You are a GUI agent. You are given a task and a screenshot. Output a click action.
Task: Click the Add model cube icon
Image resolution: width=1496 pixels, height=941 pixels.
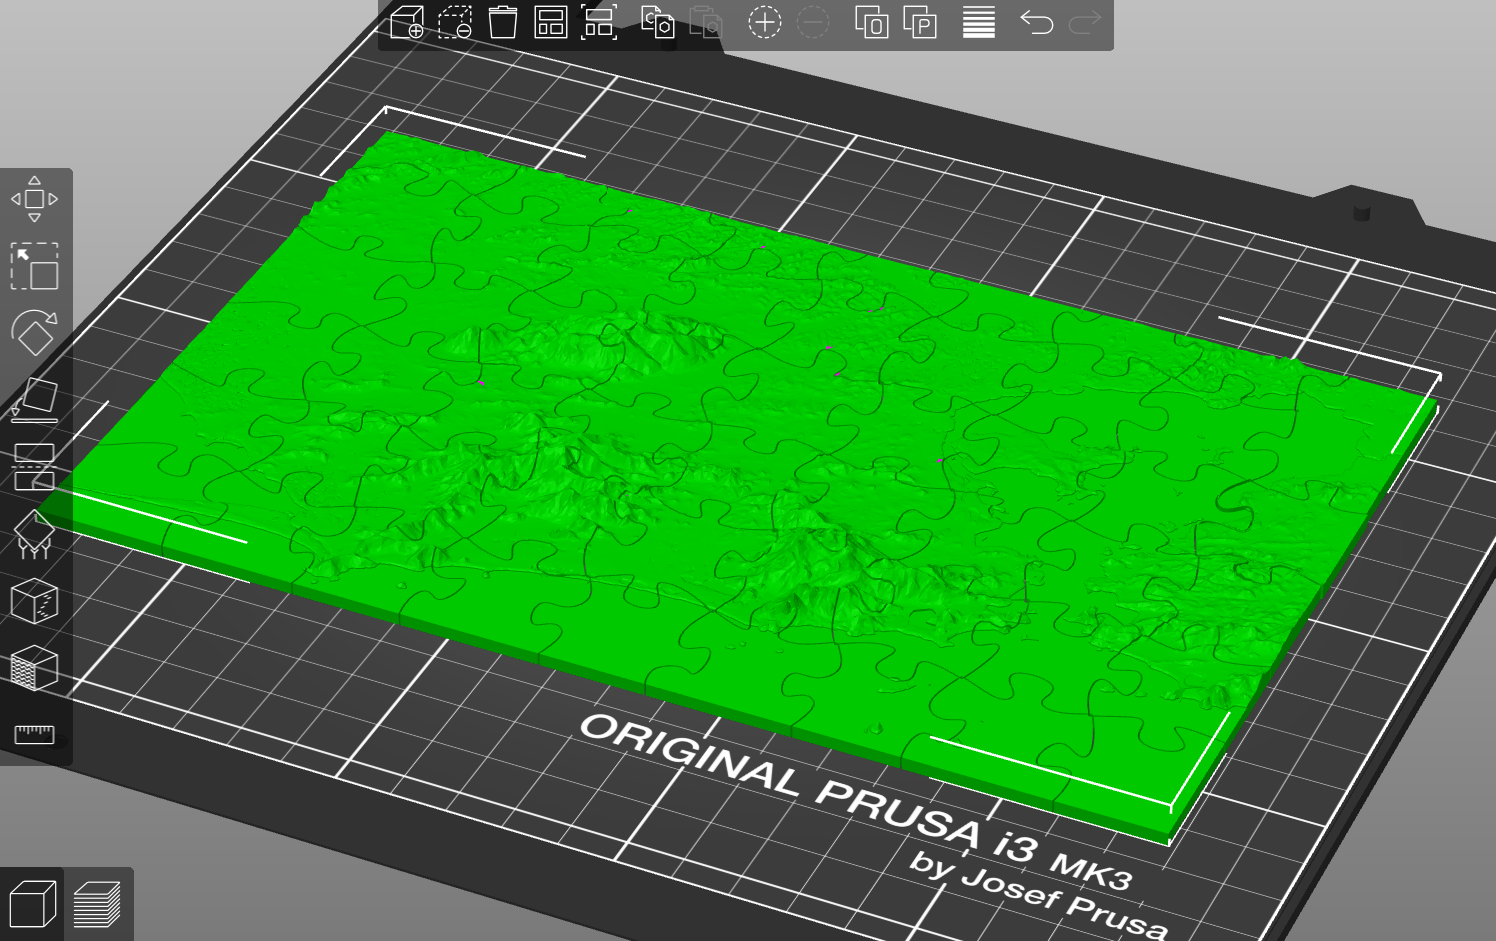(407, 22)
